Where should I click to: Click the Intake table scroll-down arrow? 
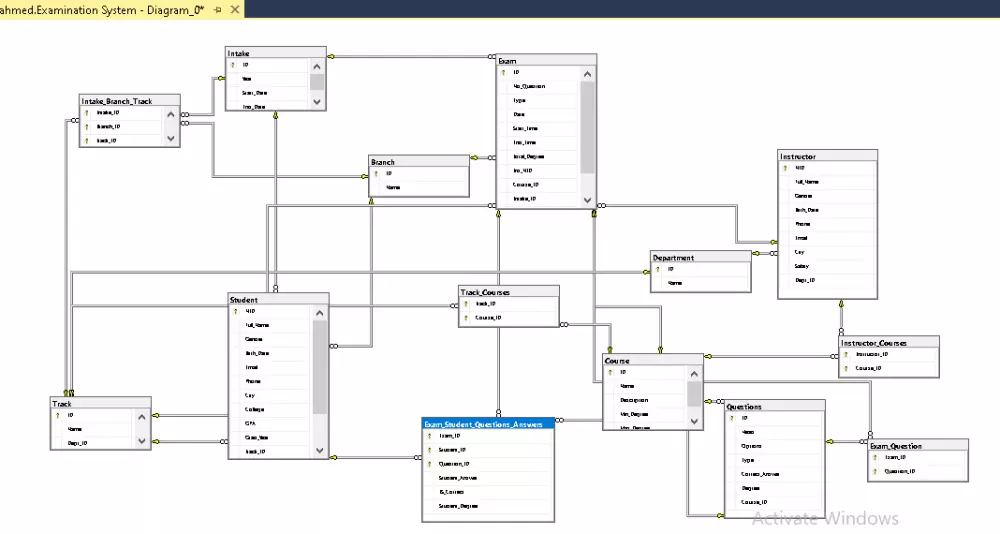coord(317,102)
